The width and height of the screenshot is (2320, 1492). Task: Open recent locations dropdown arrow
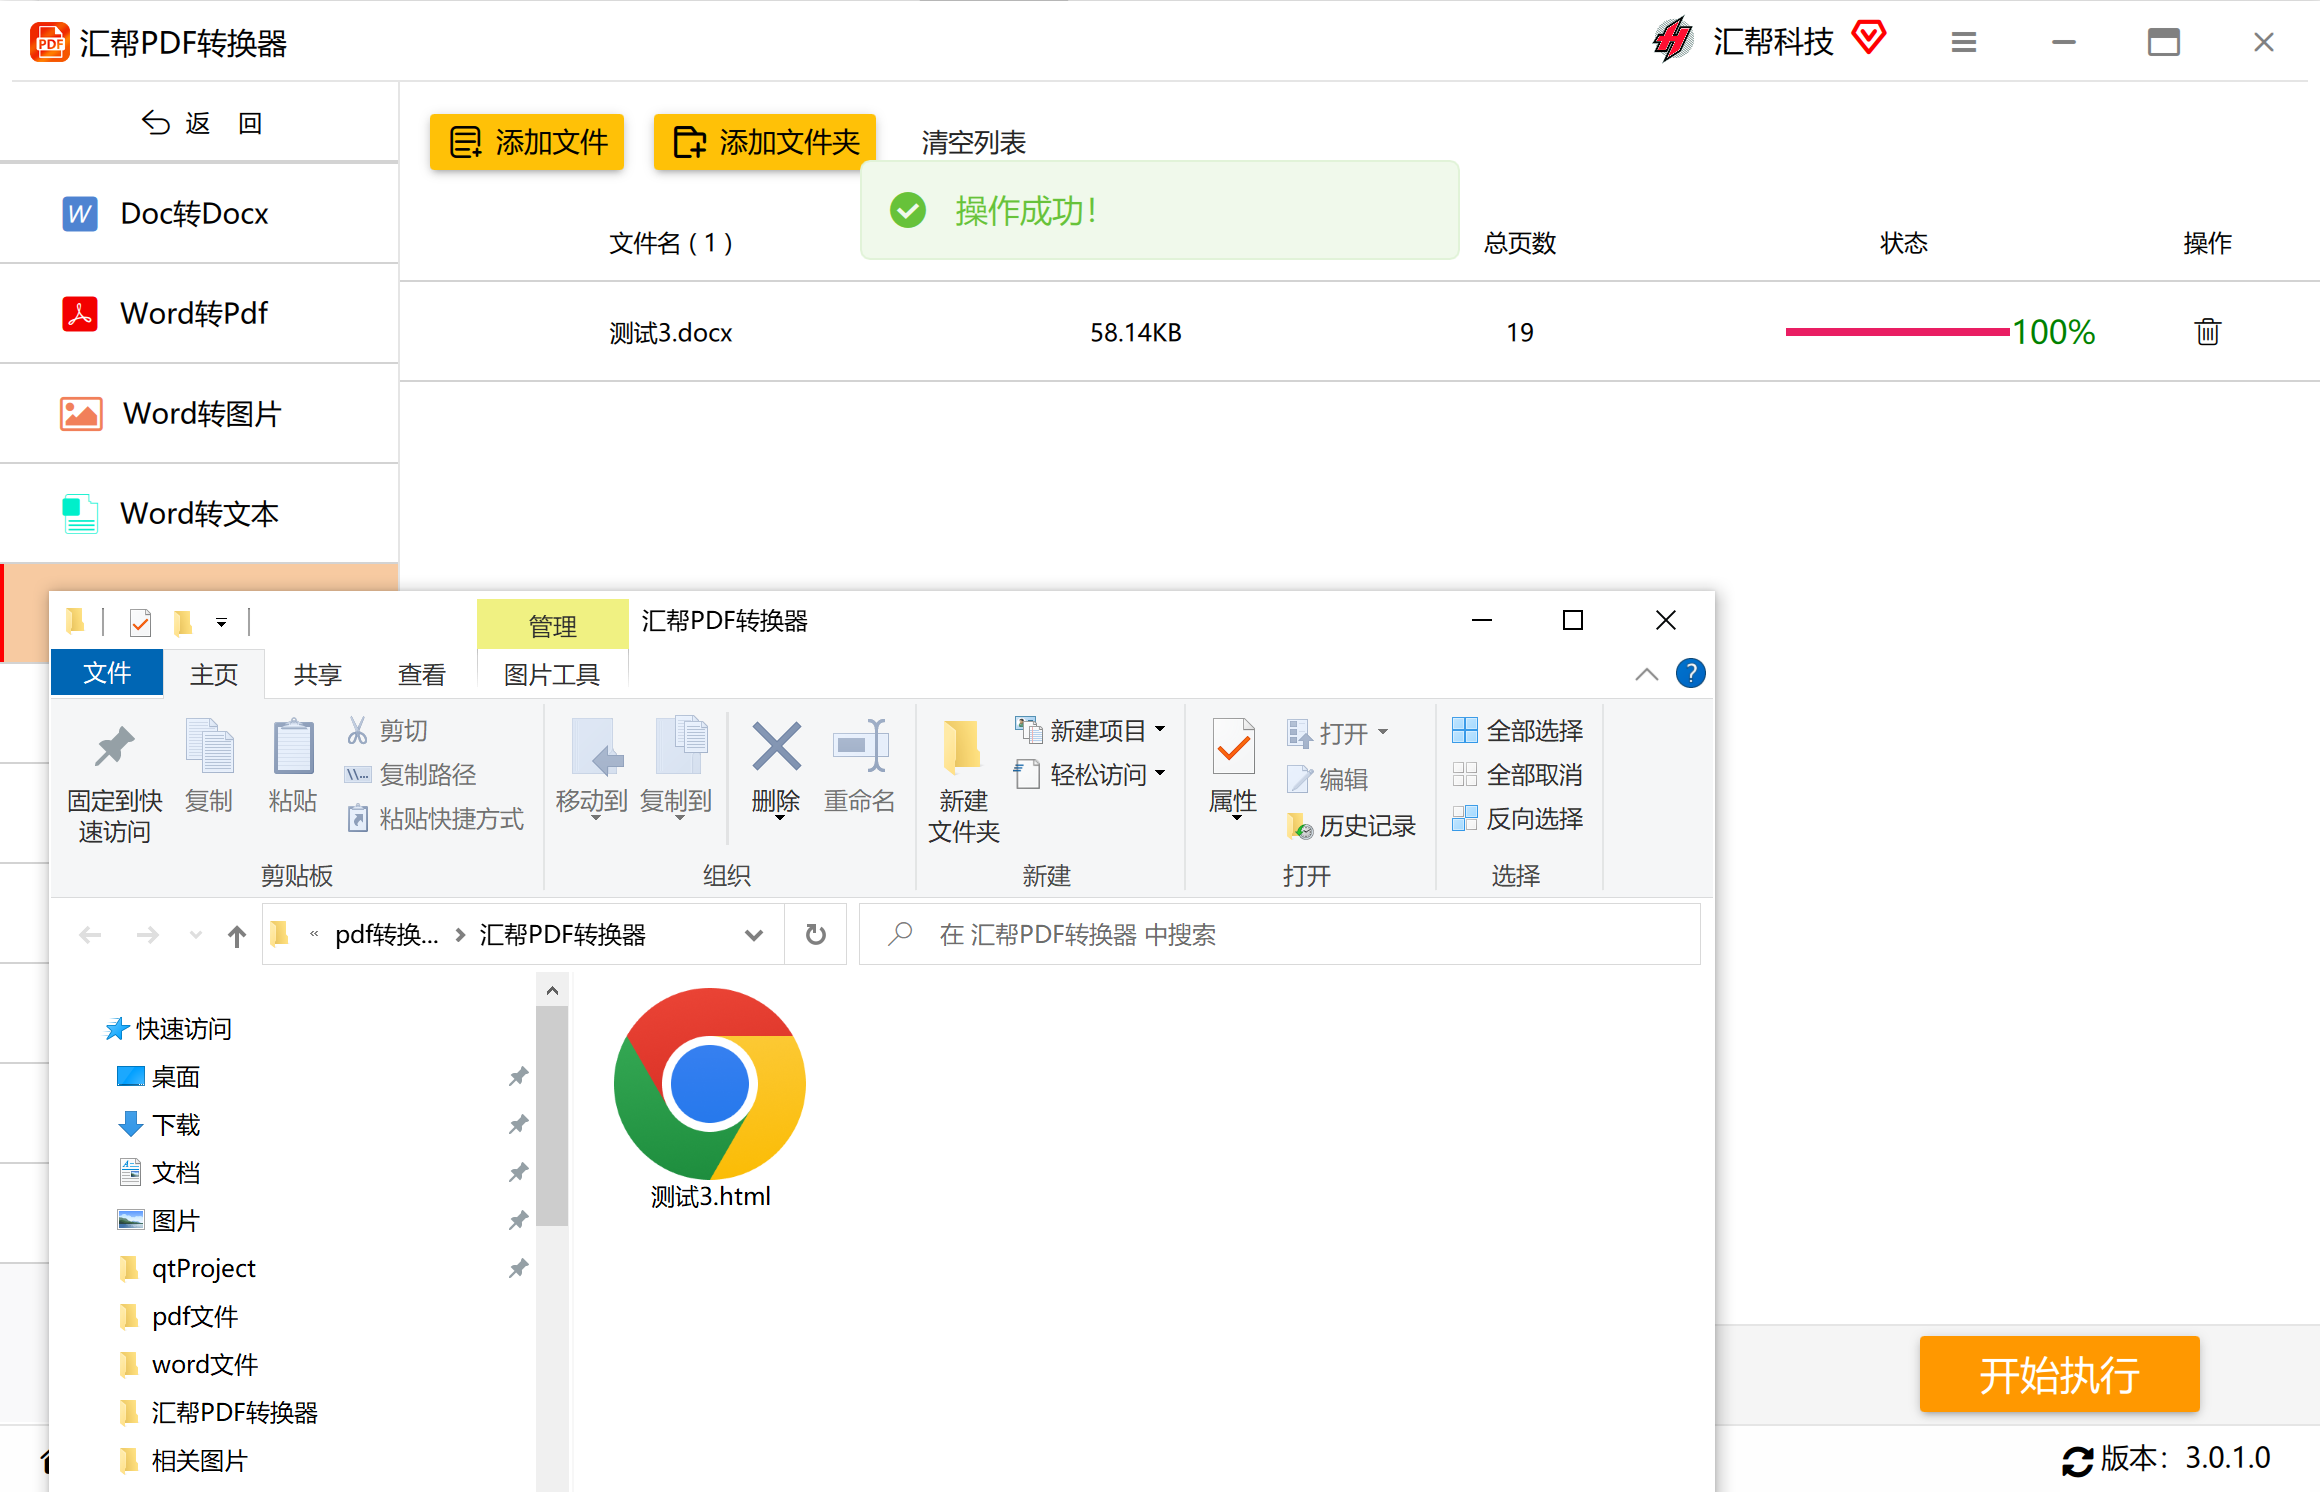pyautogui.click(x=195, y=935)
